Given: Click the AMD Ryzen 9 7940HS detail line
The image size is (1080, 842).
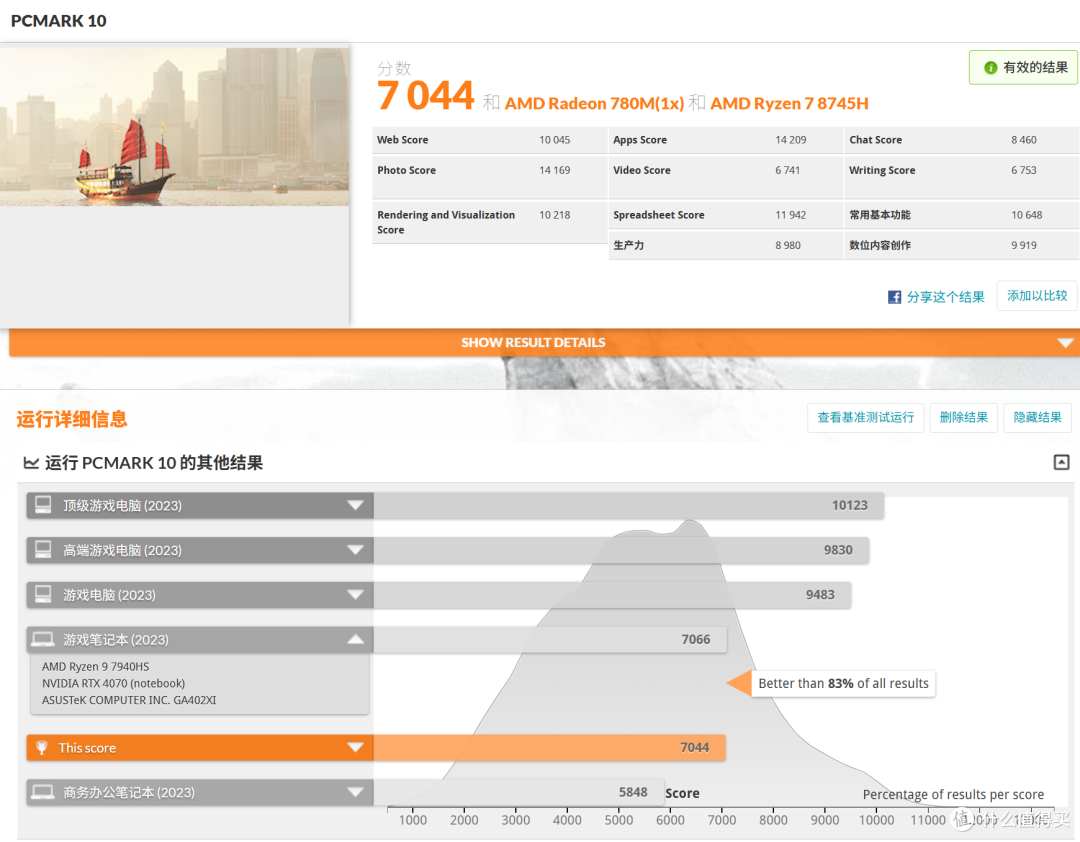Looking at the screenshot, I should (x=95, y=666).
